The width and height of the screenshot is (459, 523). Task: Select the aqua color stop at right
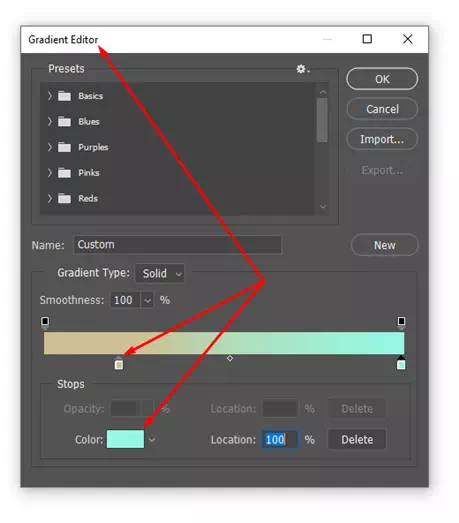(x=401, y=363)
